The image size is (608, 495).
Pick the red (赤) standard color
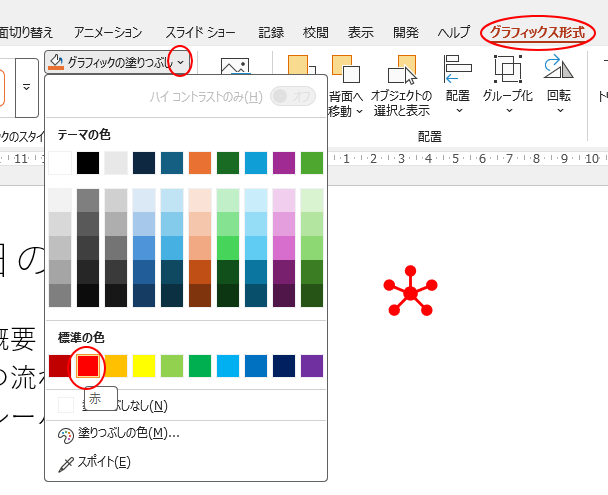tap(88, 366)
